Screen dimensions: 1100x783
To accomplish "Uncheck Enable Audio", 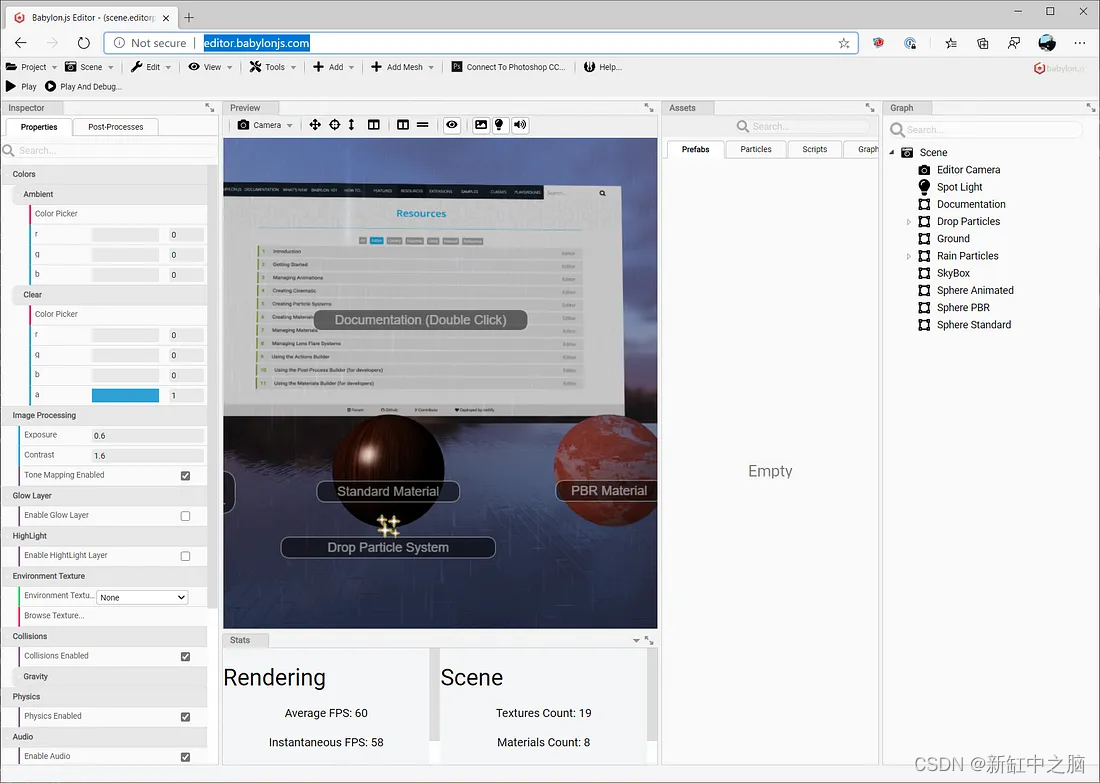I will (185, 757).
